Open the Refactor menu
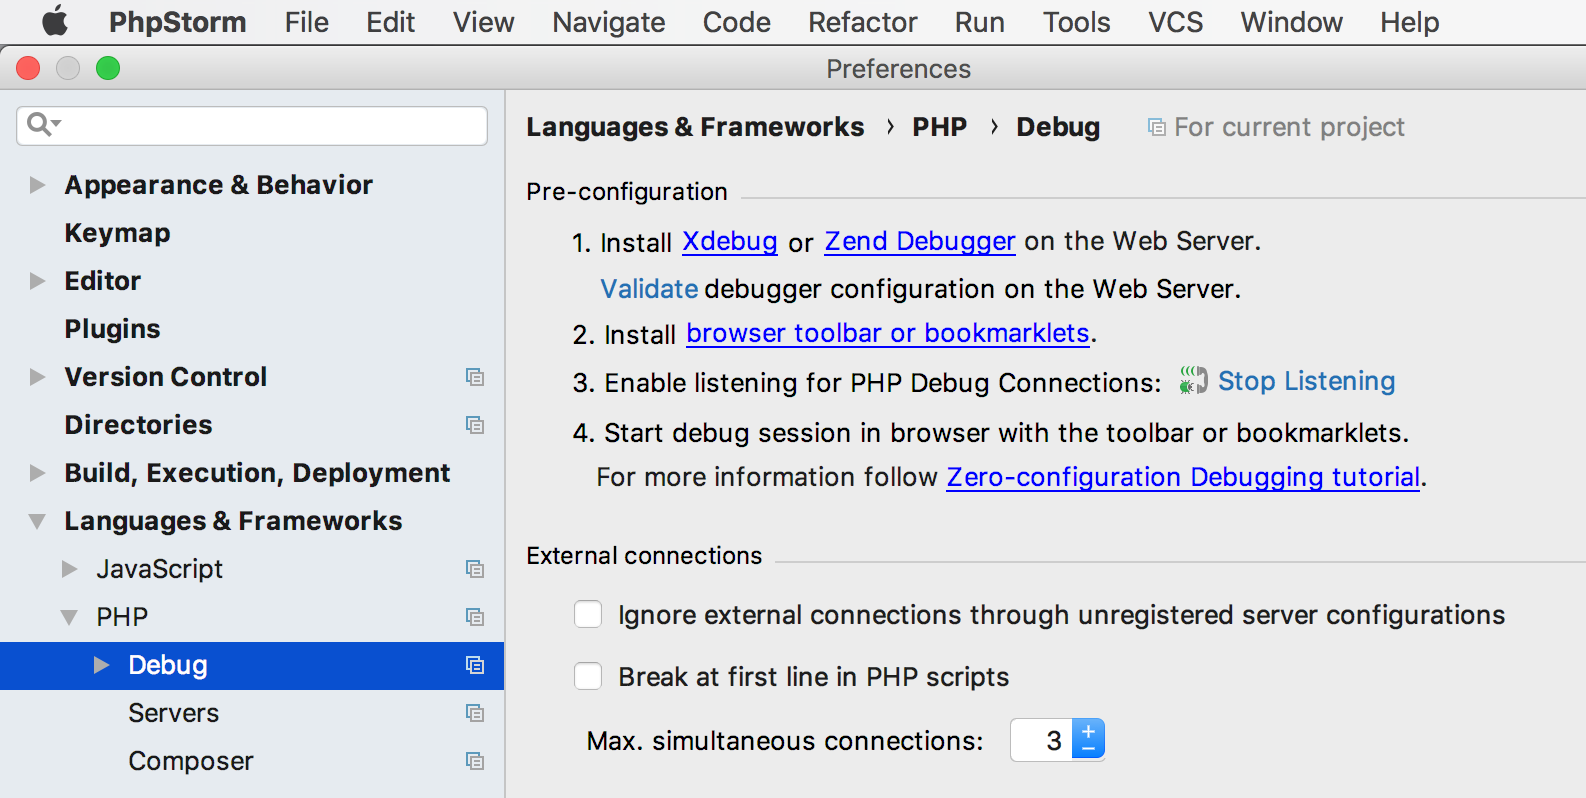1586x798 pixels. coord(862,22)
